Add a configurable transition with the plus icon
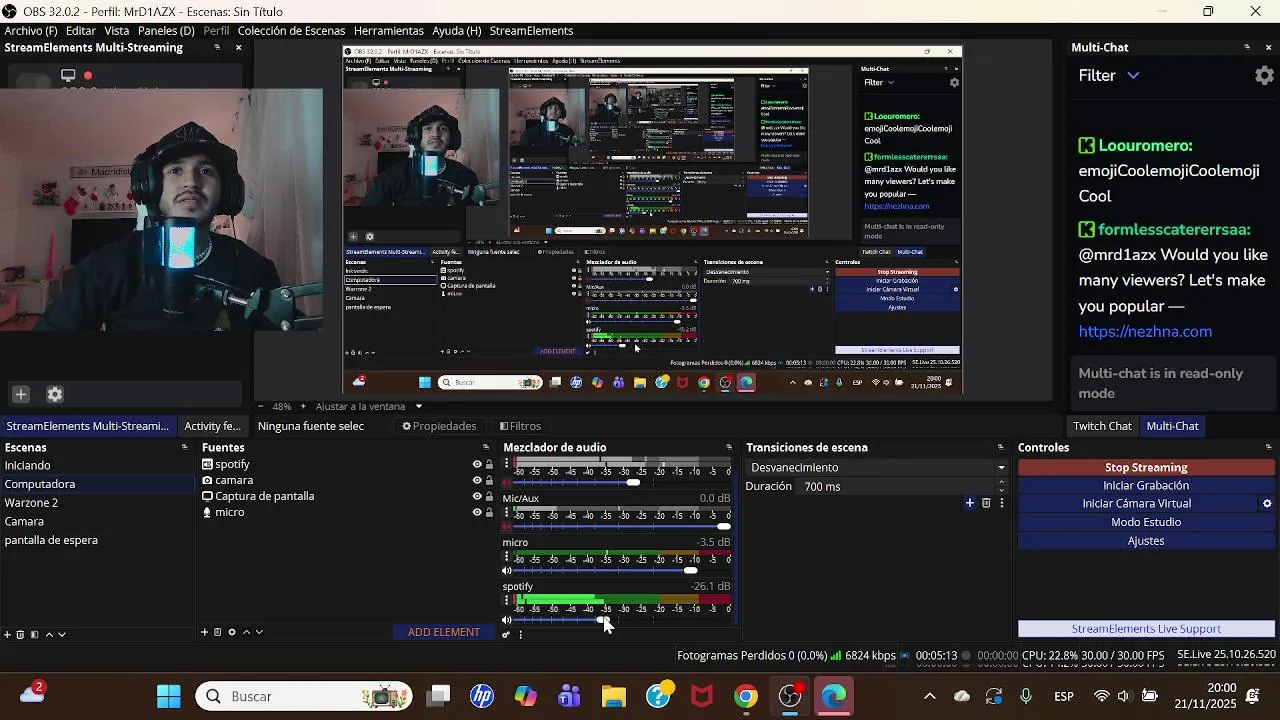1280x720 pixels. pos(969,503)
